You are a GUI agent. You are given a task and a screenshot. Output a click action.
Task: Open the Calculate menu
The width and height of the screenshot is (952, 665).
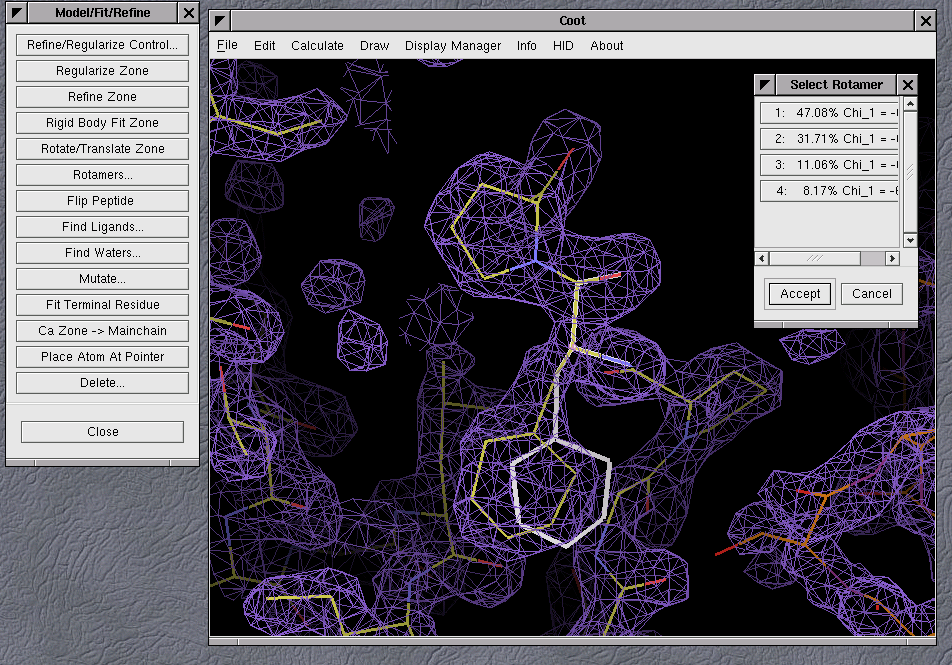pos(317,46)
